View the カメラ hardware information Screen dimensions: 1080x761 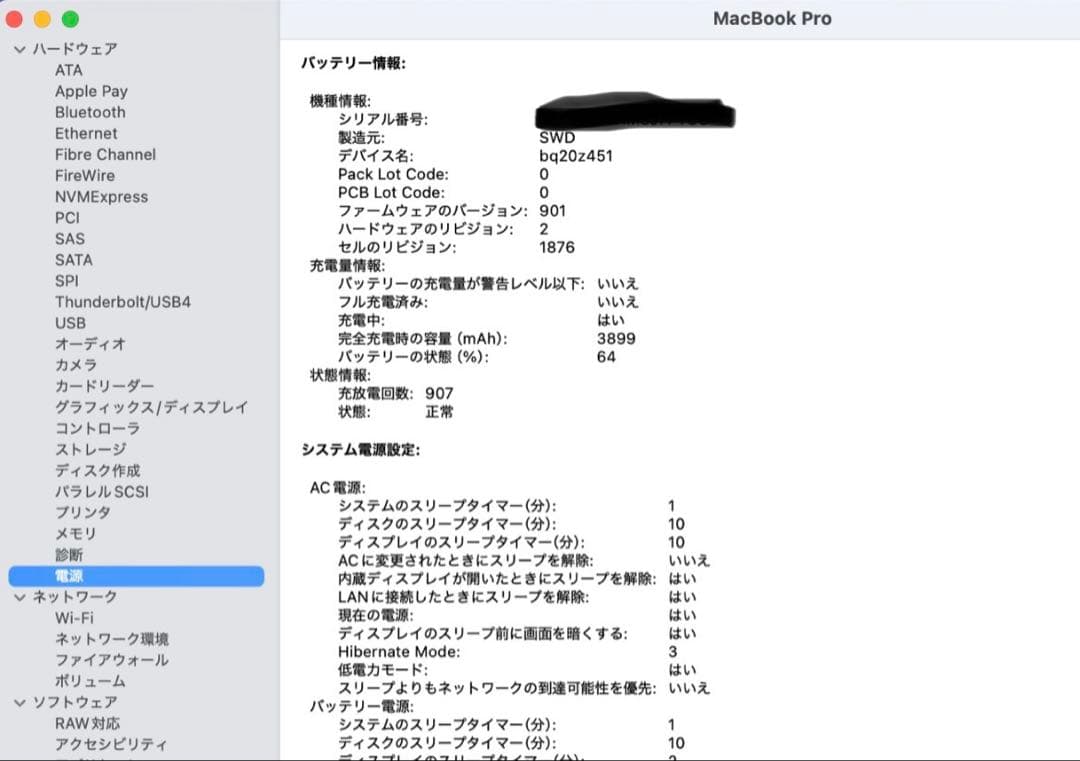pyautogui.click(x=74, y=365)
